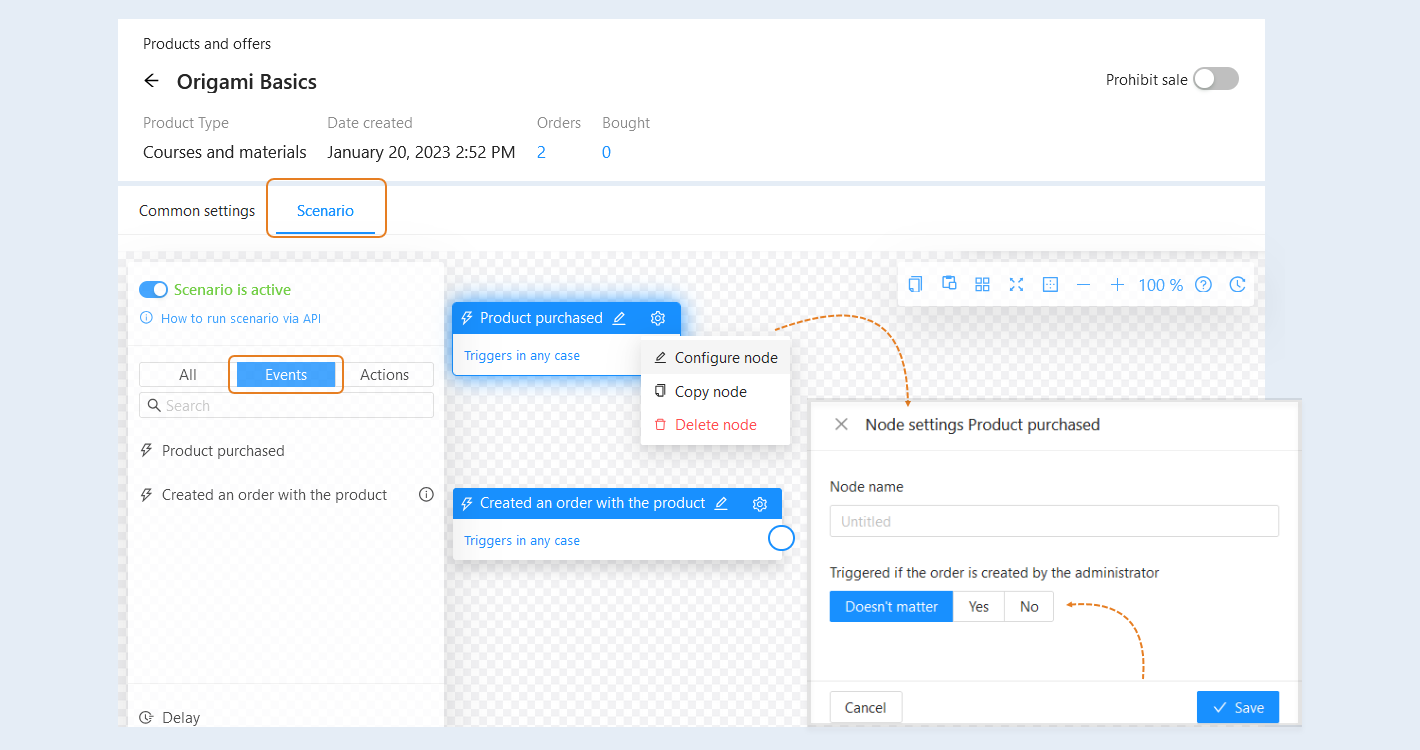1420x750 pixels.
Task: Switch to the Scenario tab
Action: (325, 211)
